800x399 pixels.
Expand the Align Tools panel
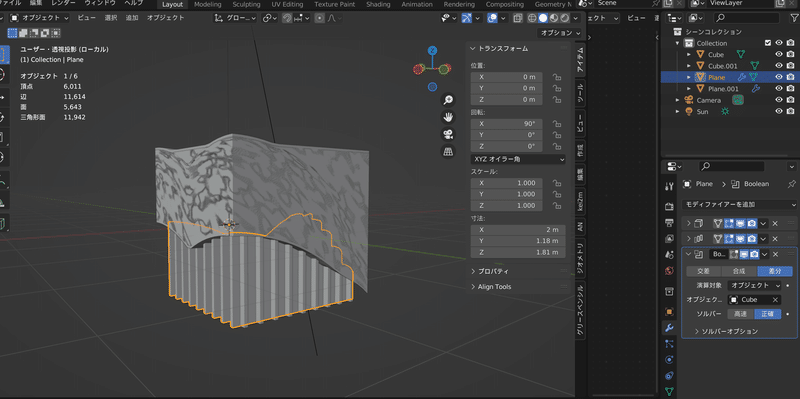point(473,287)
